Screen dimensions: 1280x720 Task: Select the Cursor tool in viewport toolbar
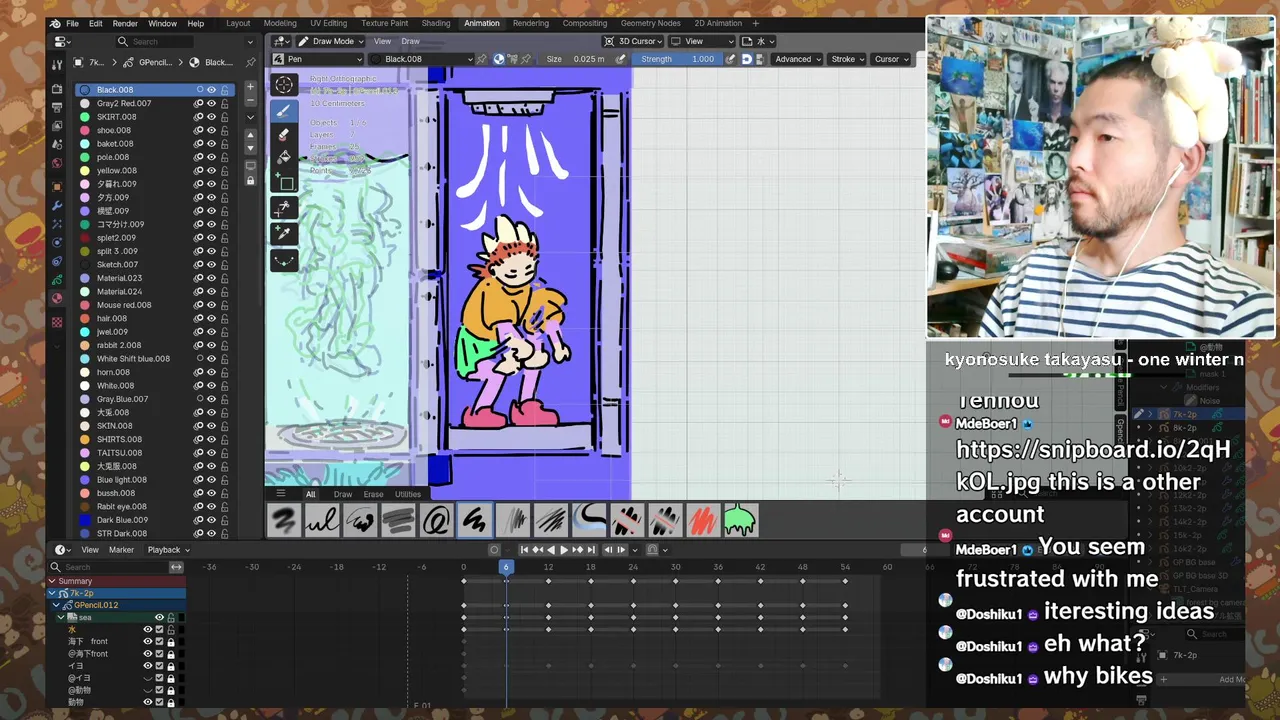point(284,85)
